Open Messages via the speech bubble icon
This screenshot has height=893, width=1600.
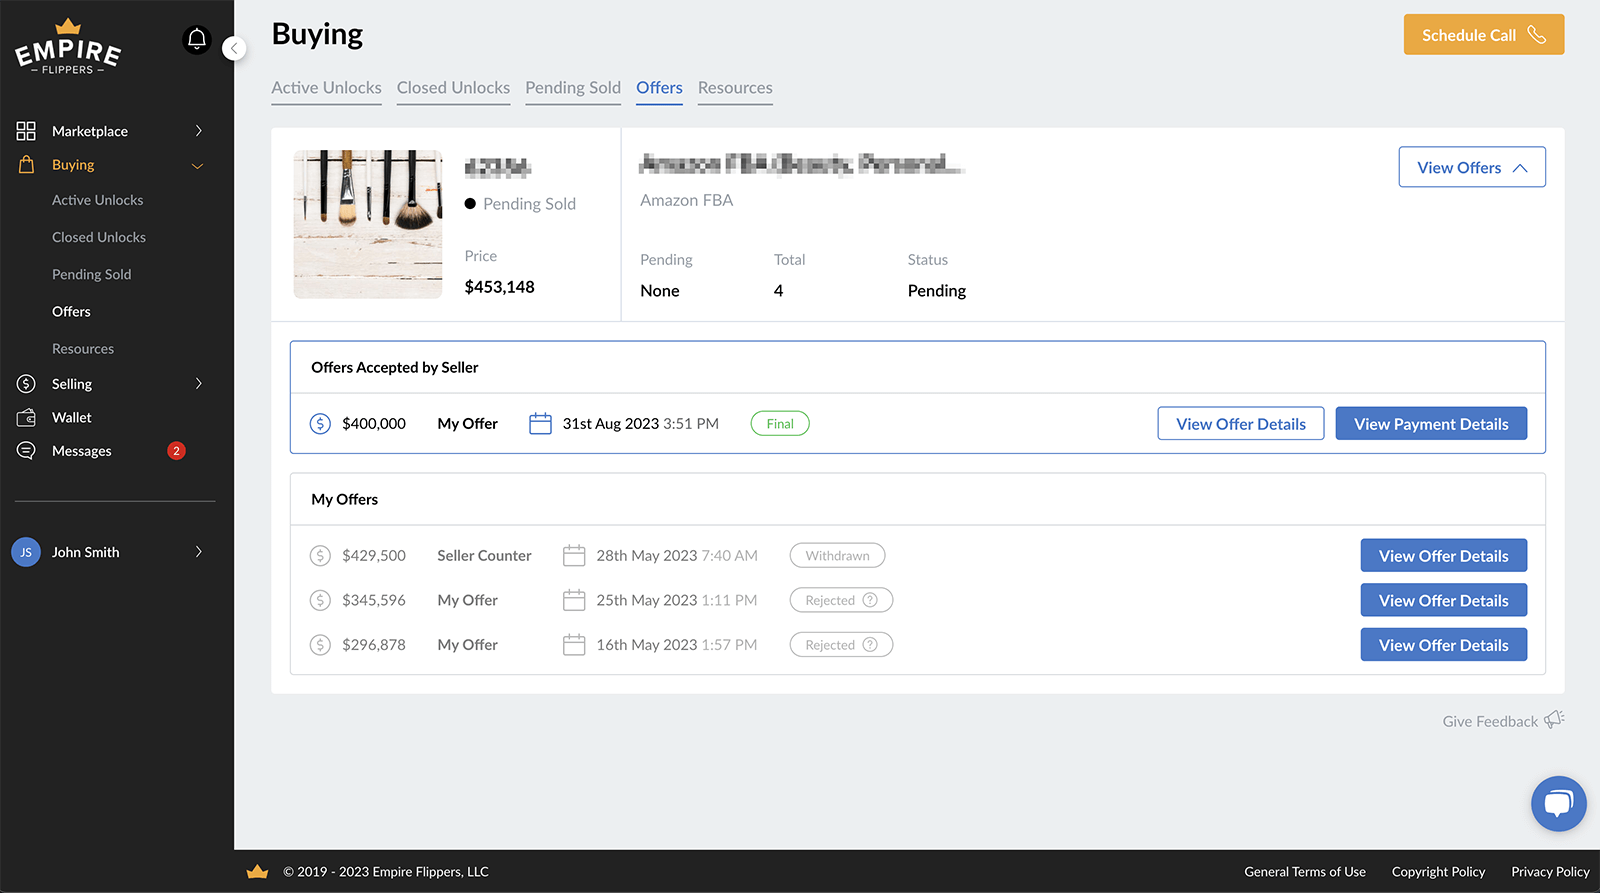tap(26, 451)
